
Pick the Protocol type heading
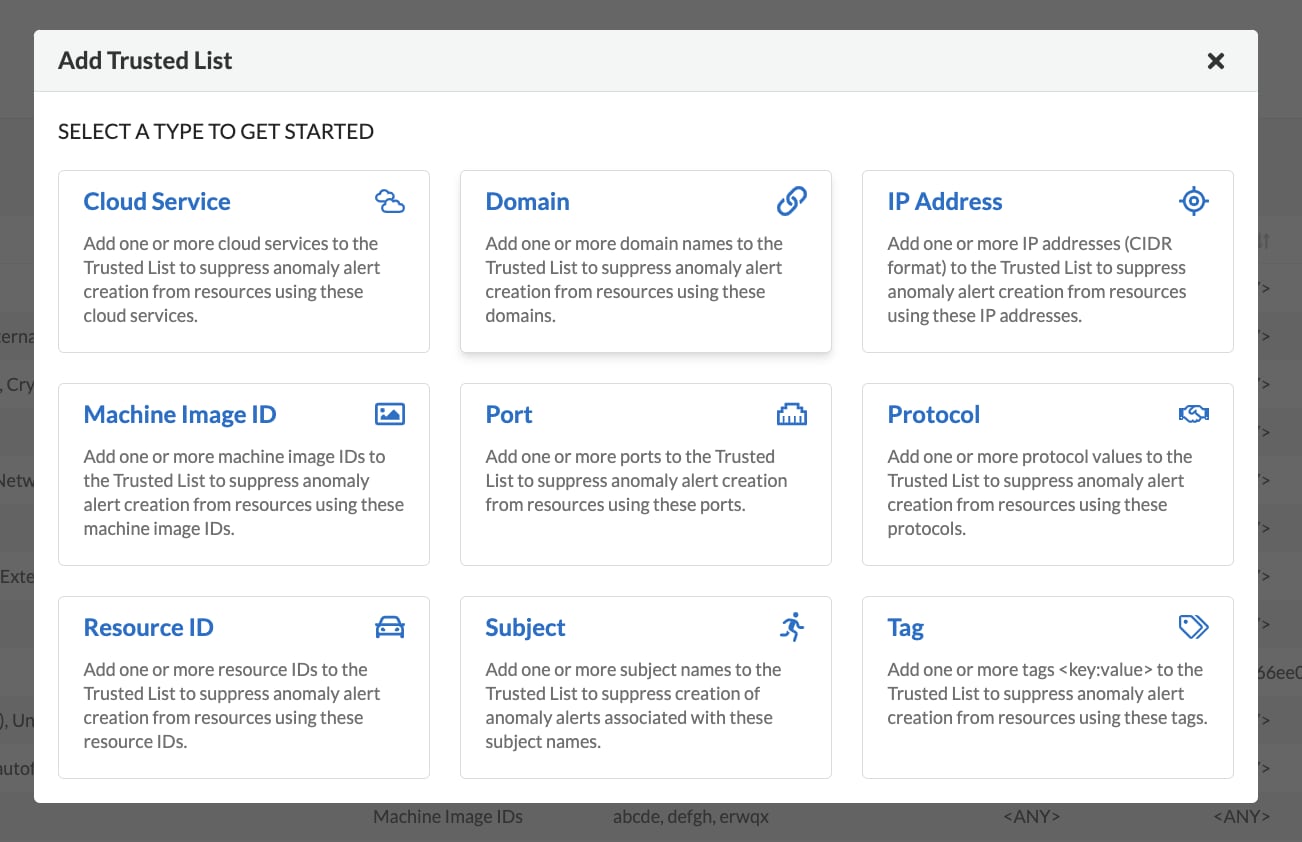(933, 414)
